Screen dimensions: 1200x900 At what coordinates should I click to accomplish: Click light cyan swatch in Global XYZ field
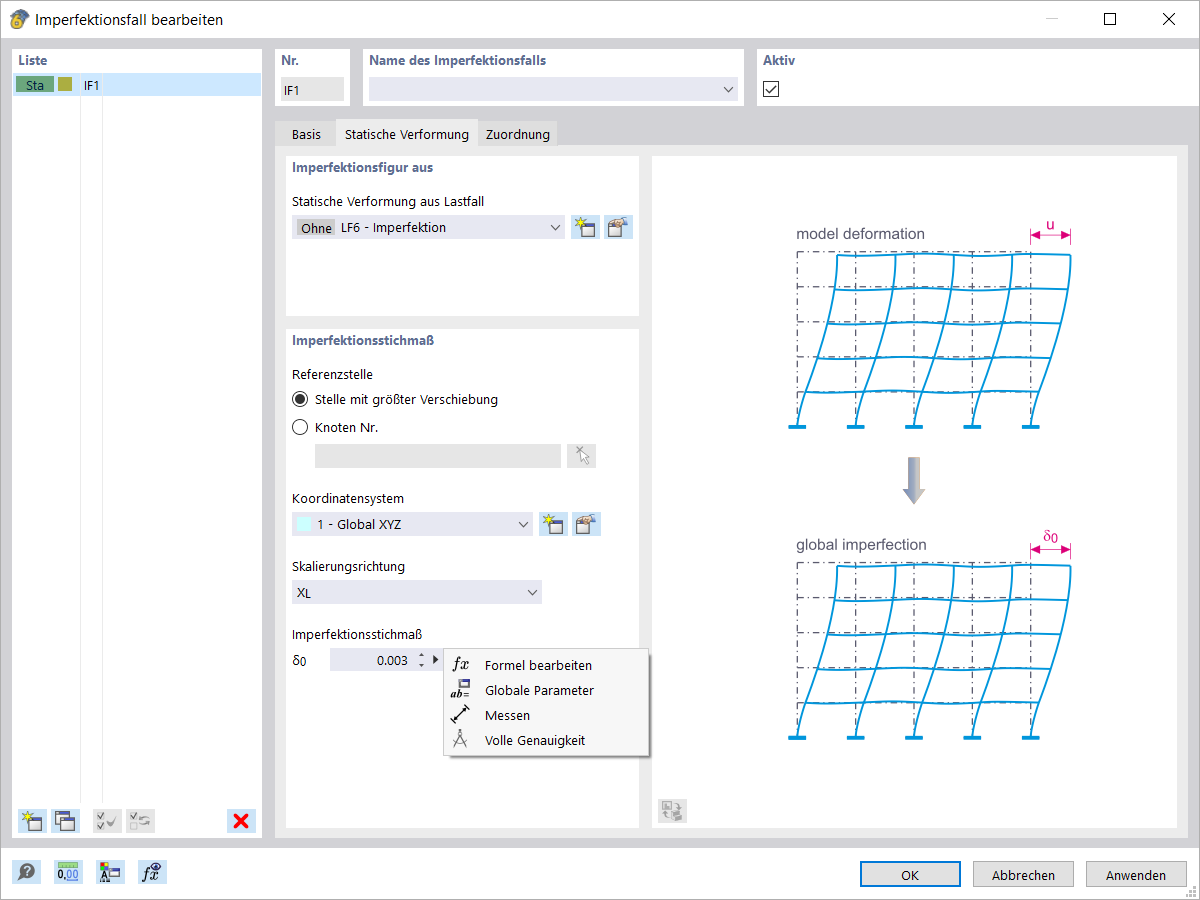pos(305,524)
